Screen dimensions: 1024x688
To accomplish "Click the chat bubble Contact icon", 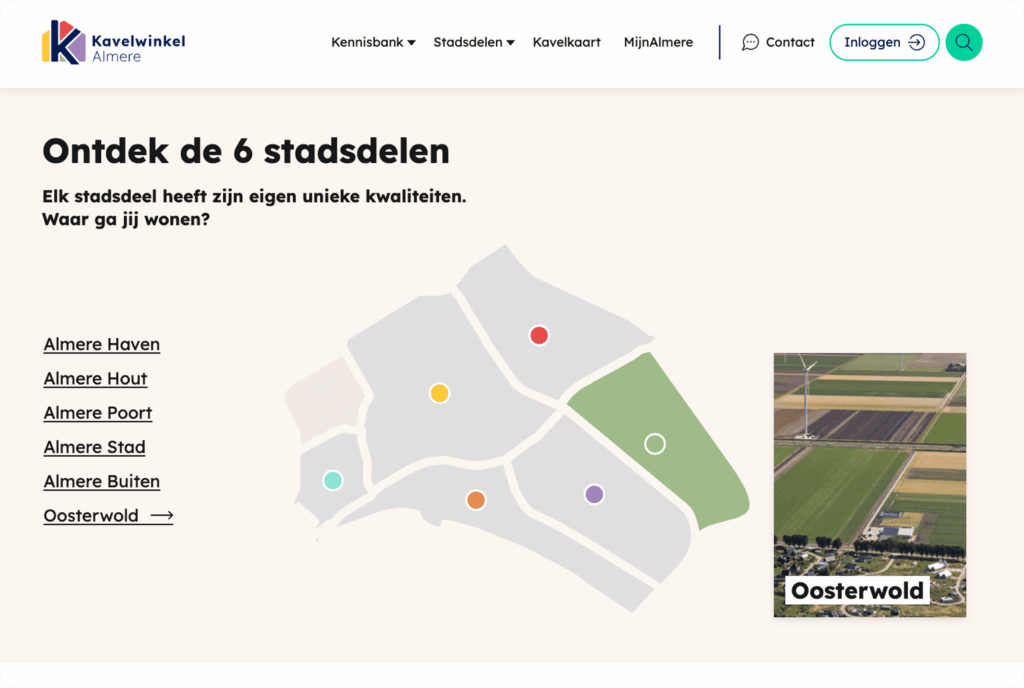I will click(x=750, y=42).
